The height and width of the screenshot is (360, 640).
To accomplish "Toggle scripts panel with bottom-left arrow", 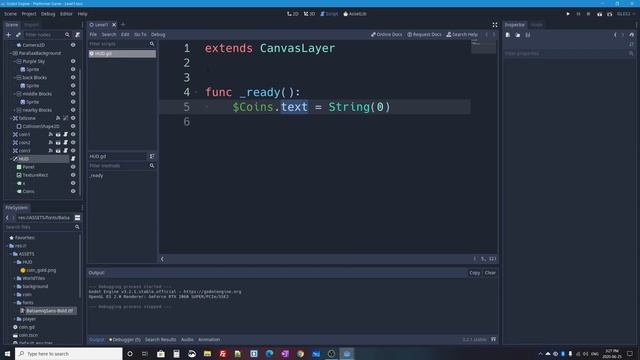I will (162, 259).
